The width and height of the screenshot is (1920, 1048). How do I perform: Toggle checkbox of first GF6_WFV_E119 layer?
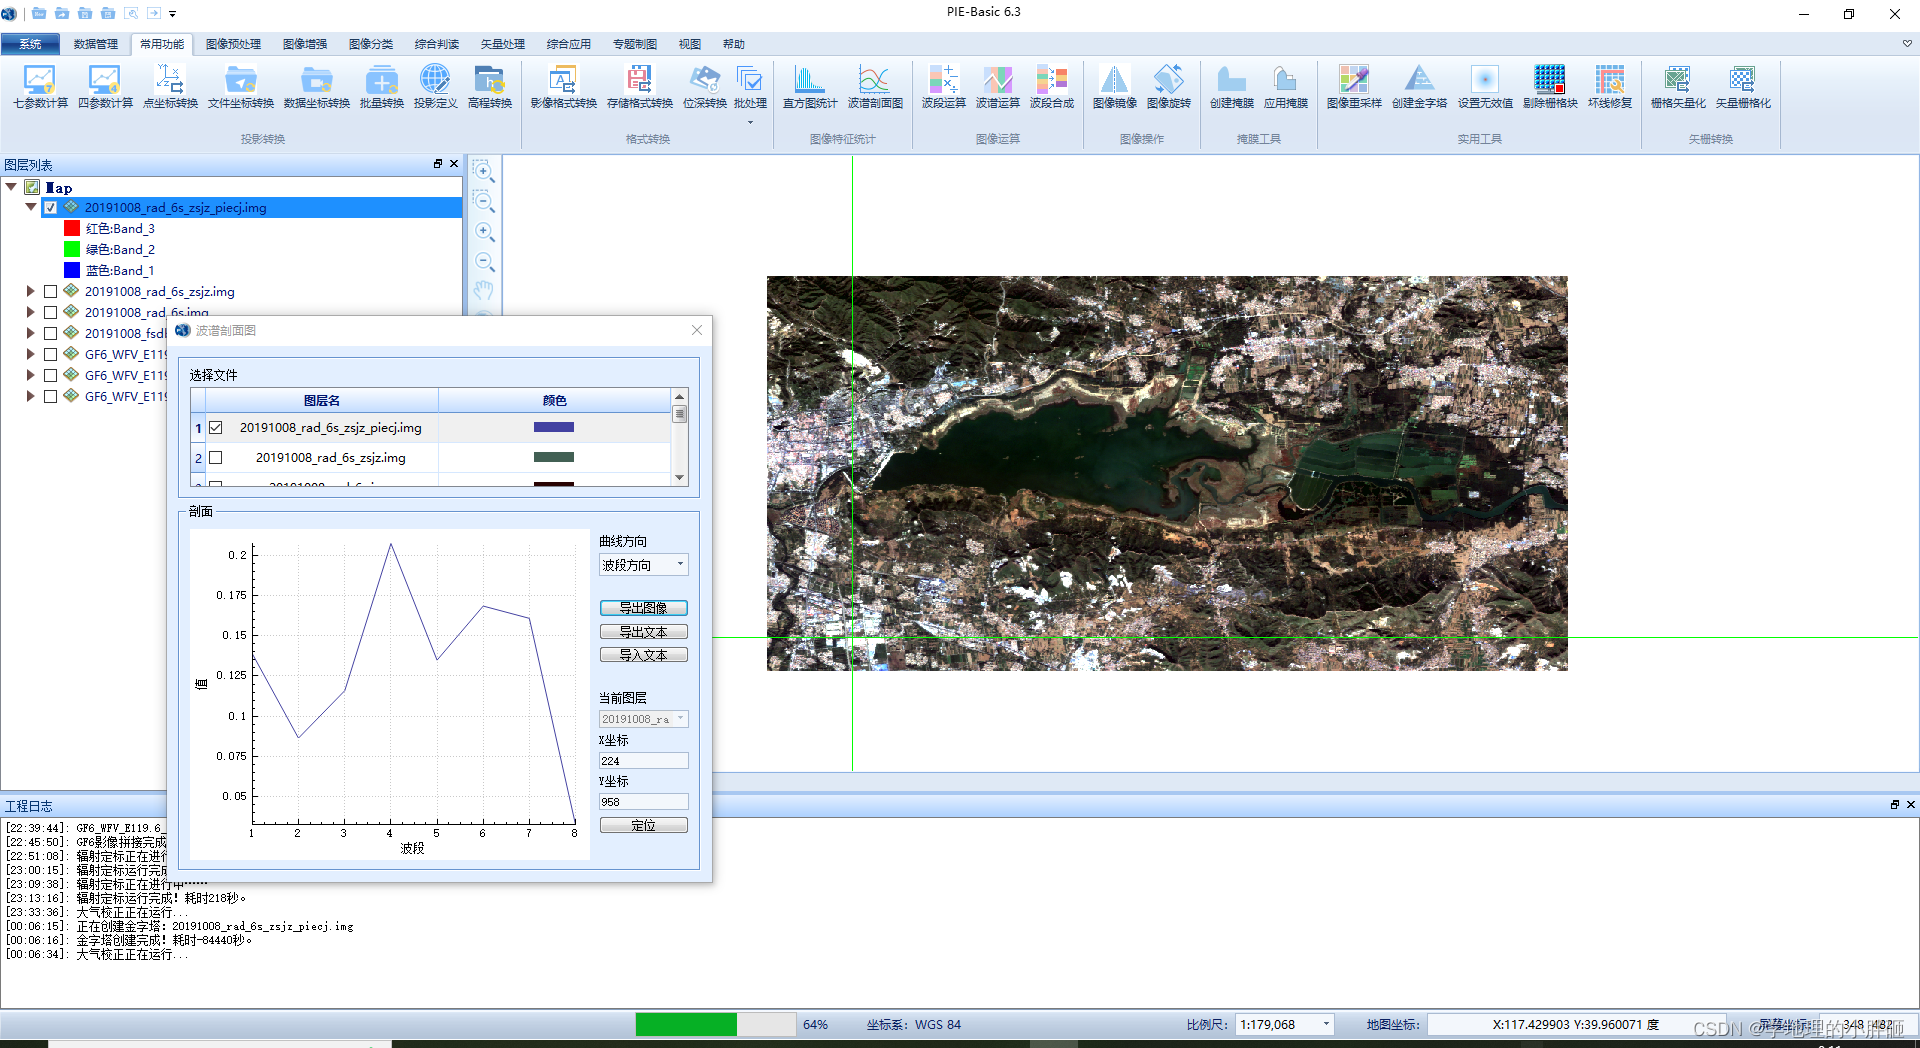50,354
